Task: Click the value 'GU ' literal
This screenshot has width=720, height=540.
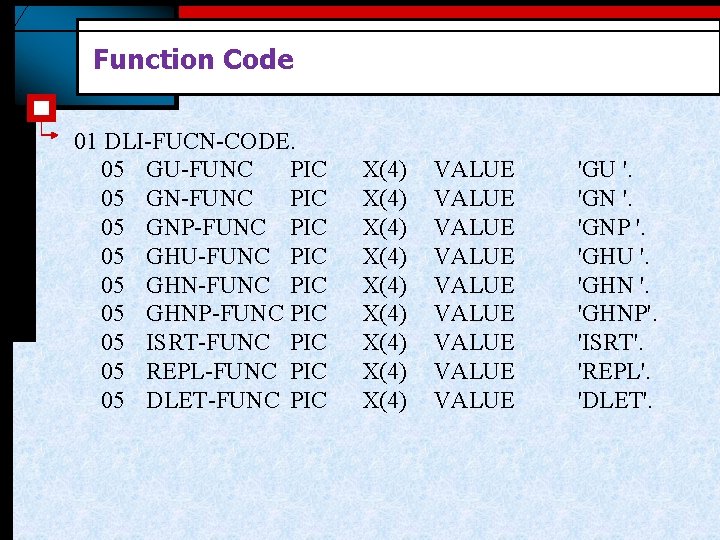Action: [605, 169]
